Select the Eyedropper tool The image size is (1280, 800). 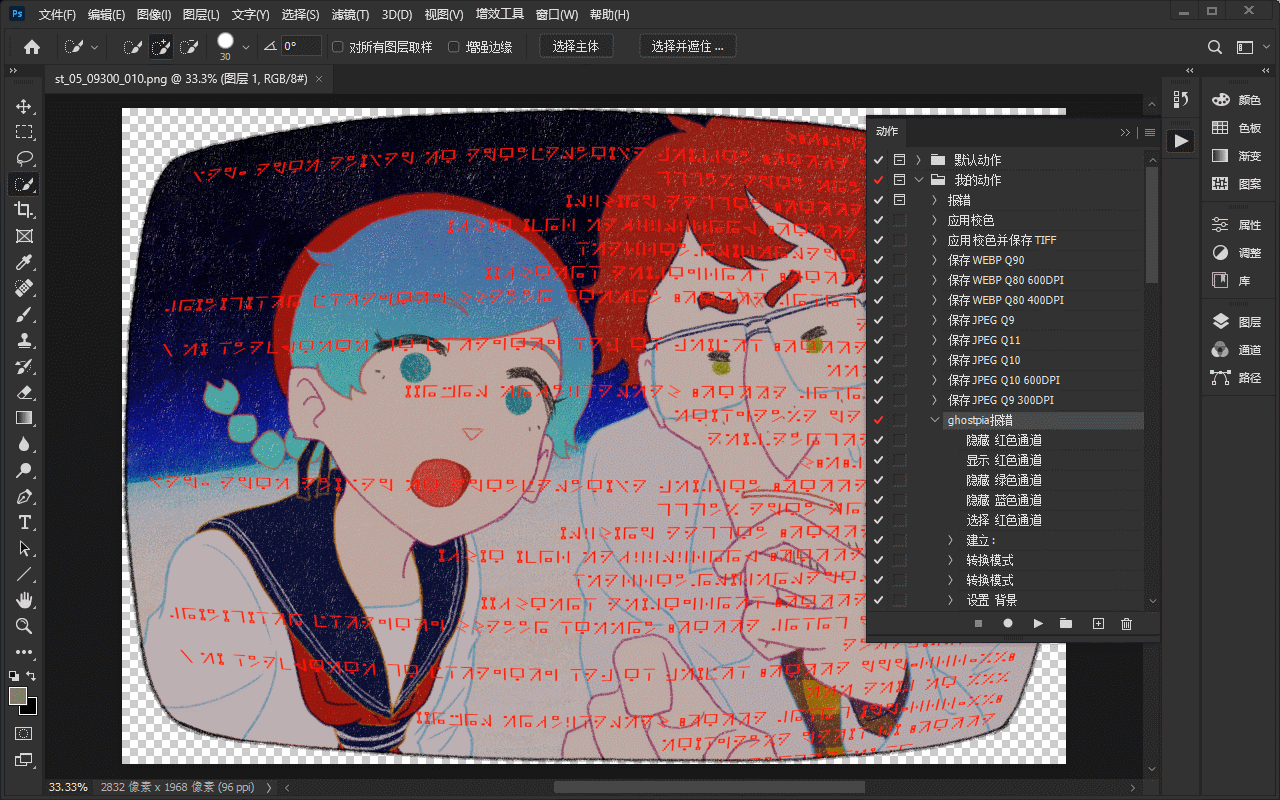point(24,262)
